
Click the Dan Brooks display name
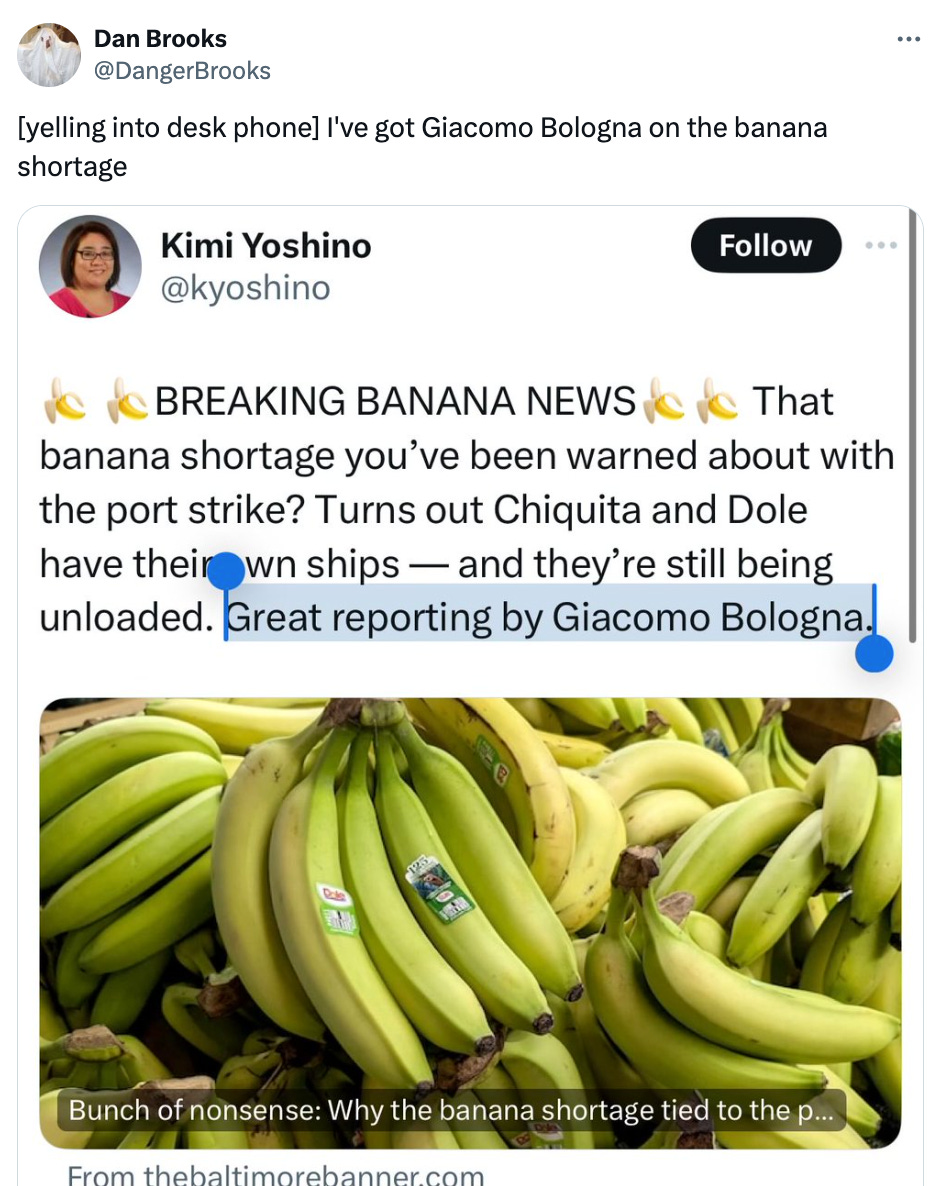tap(160, 38)
